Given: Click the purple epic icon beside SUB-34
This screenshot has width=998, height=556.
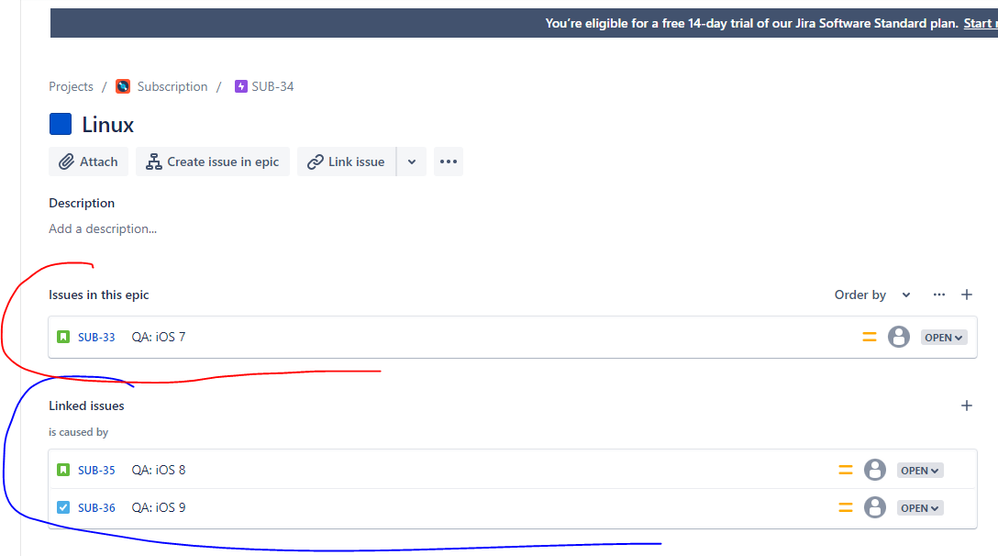Looking at the screenshot, I should tap(241, 87).
